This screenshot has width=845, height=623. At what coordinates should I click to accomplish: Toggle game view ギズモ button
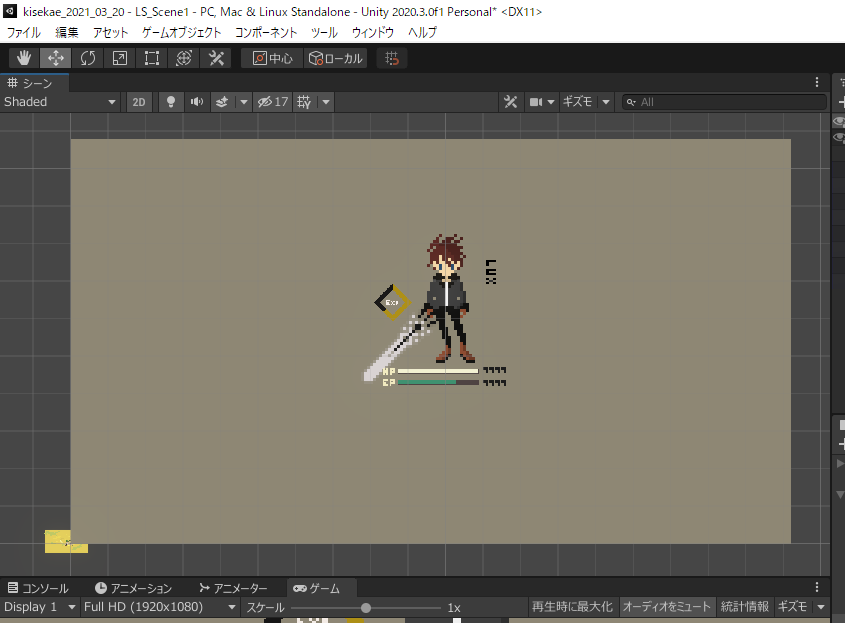pyautogui.click(x=792, y=607)
